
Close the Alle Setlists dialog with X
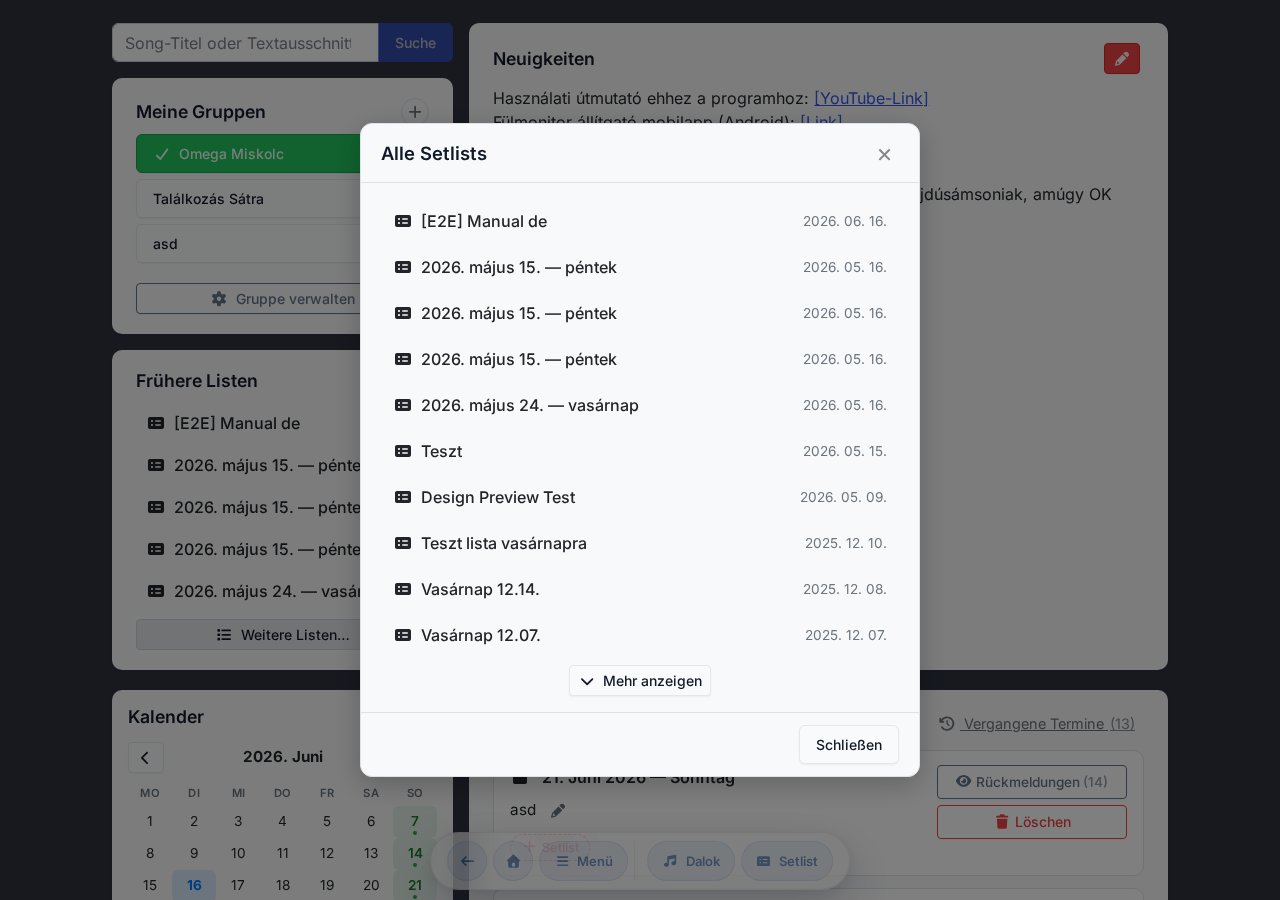884,154
